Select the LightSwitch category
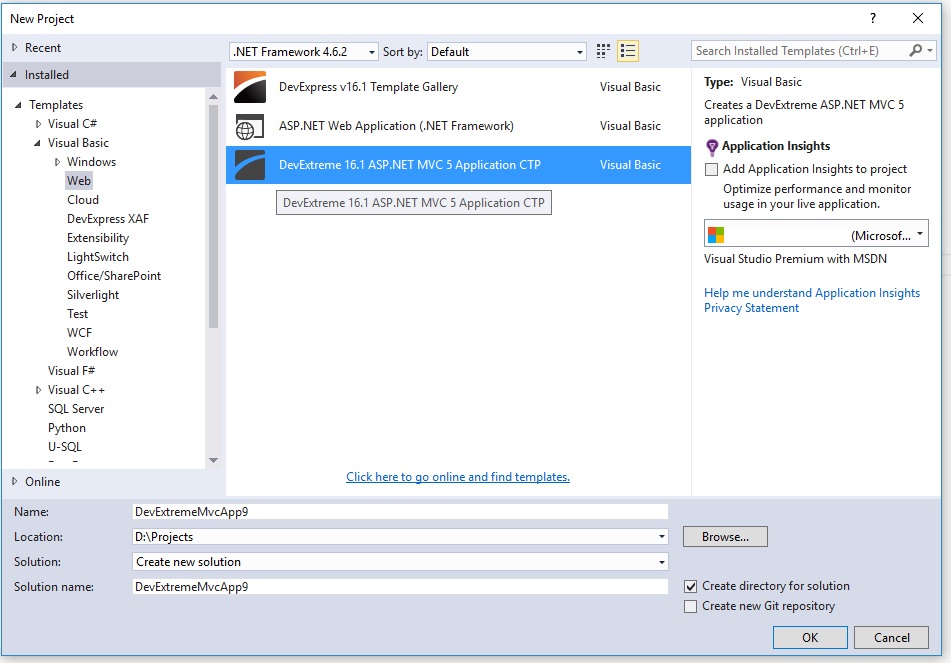Image resolution: width=951 pixels, height=663 pixels. (98, 257)
